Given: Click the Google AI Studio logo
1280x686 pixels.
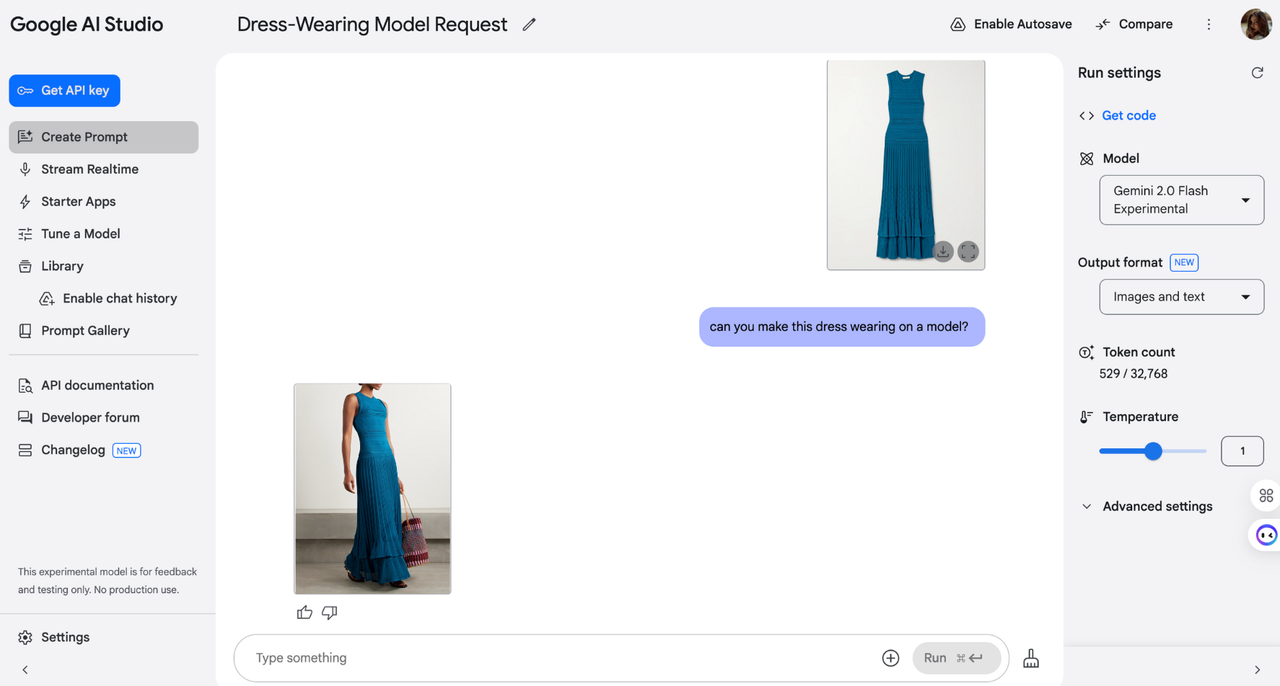Looking at the screenshot, I should pyautogui.click(x=87, y=24).
